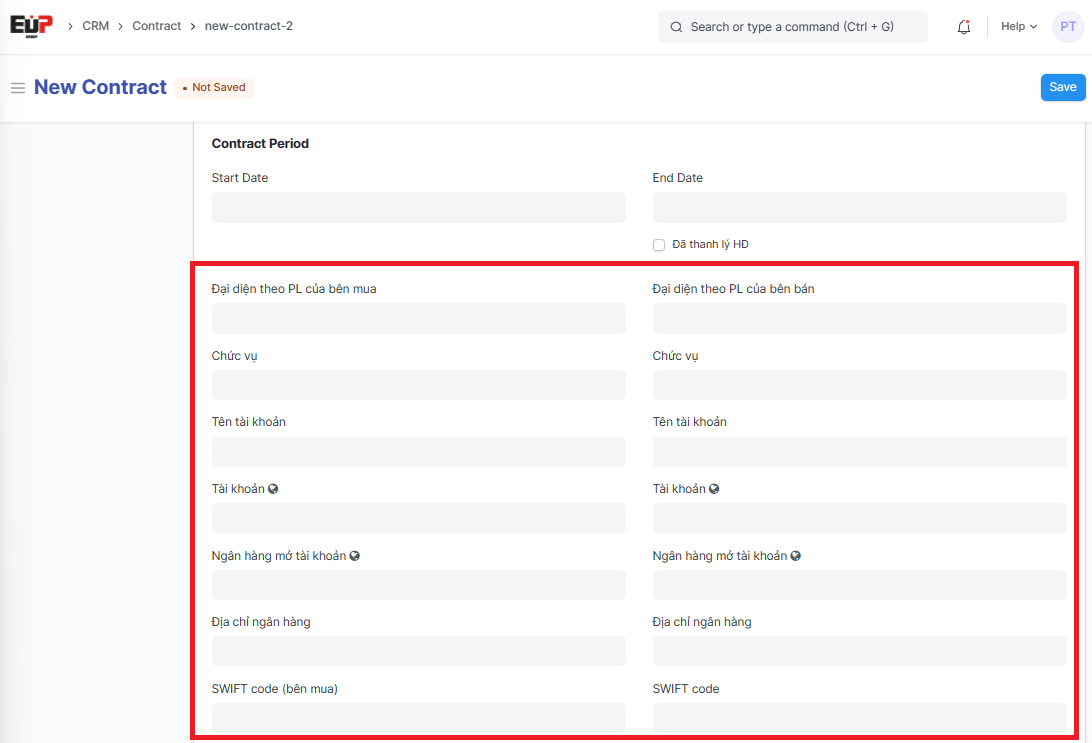
Task: Click the search magnifier icon
Action: [x=677, y=27]
